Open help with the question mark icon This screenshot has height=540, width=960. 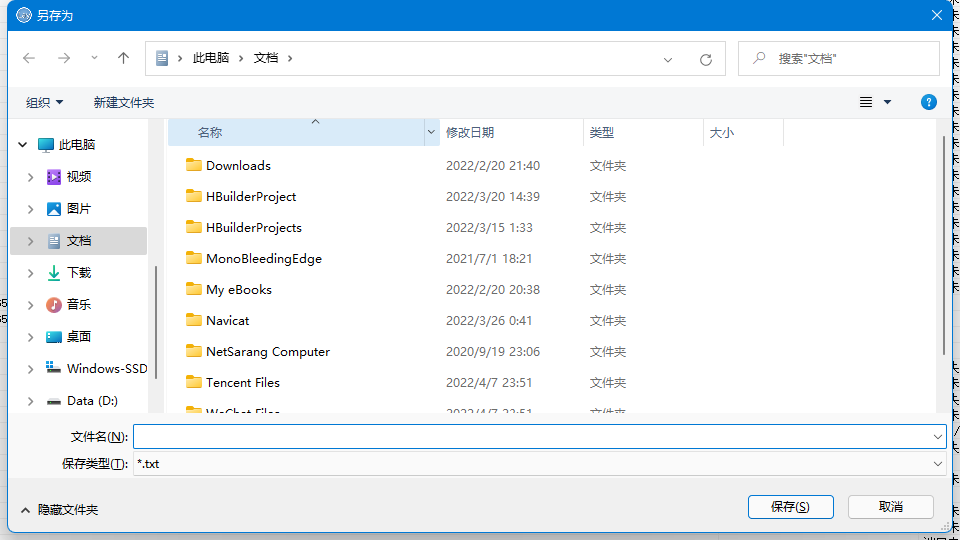(929, 102)
